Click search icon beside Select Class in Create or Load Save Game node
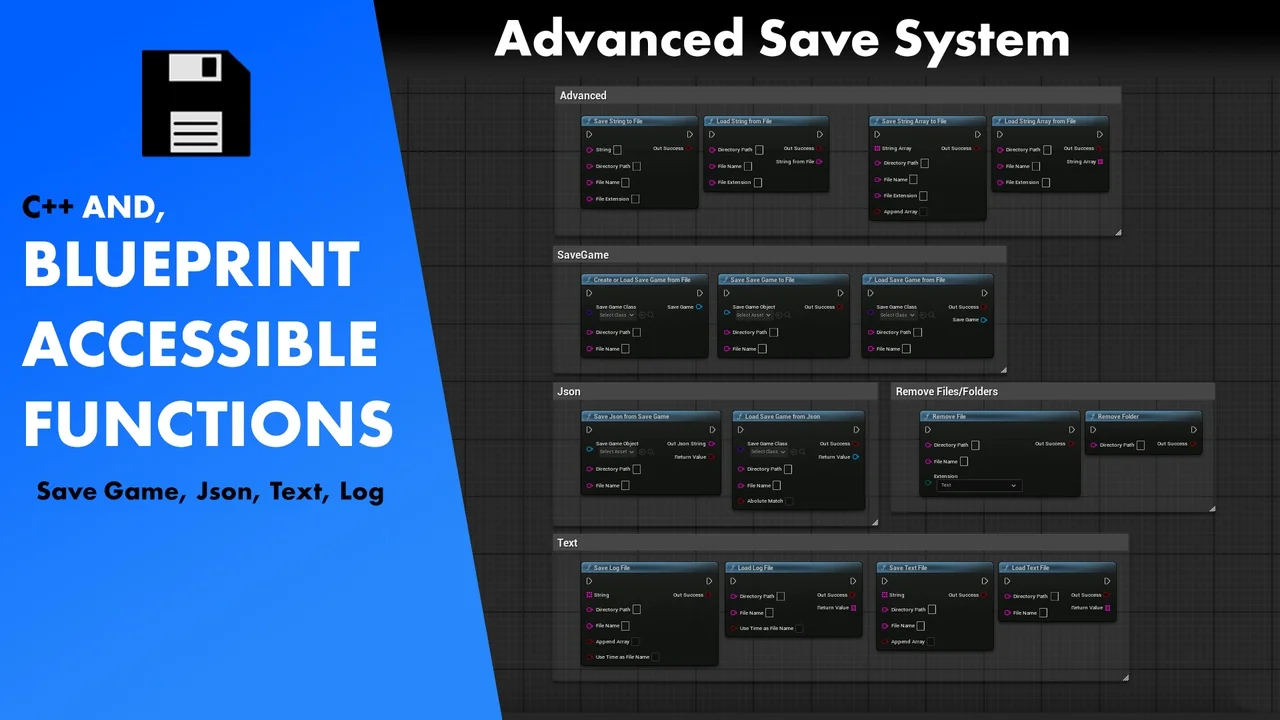The image size is (1280, 720). (651, 315)
